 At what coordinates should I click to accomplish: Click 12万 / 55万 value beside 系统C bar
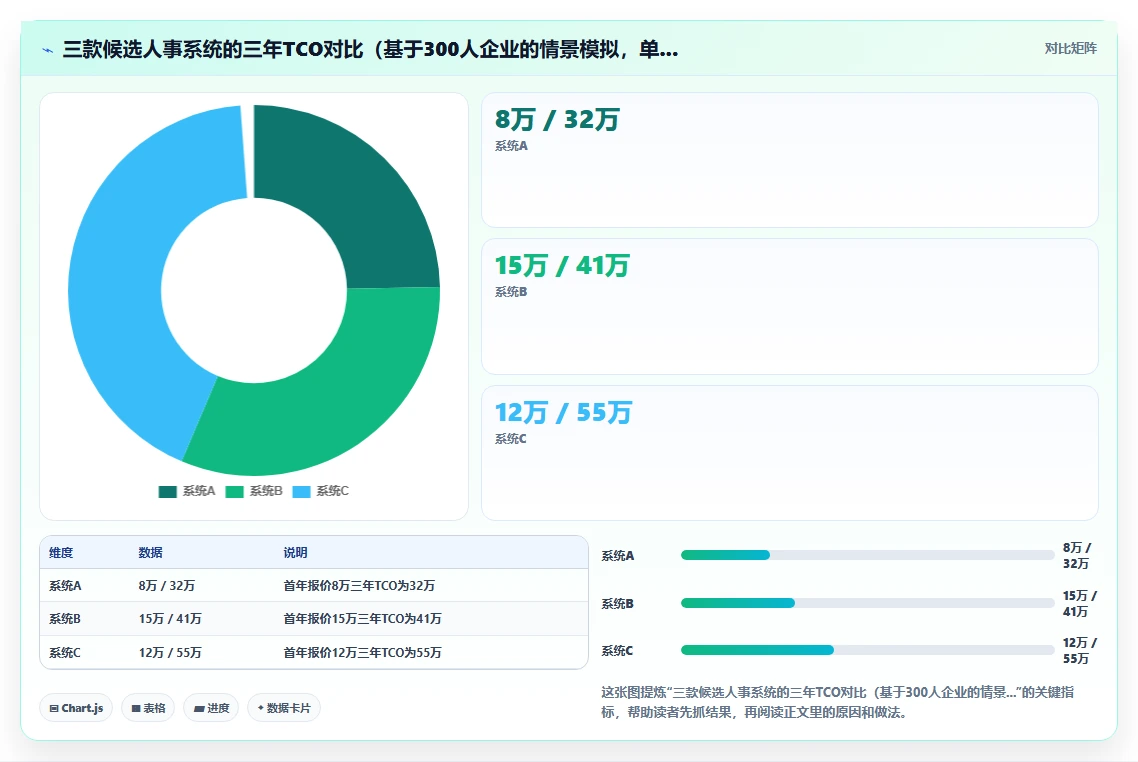[1080, 650]
